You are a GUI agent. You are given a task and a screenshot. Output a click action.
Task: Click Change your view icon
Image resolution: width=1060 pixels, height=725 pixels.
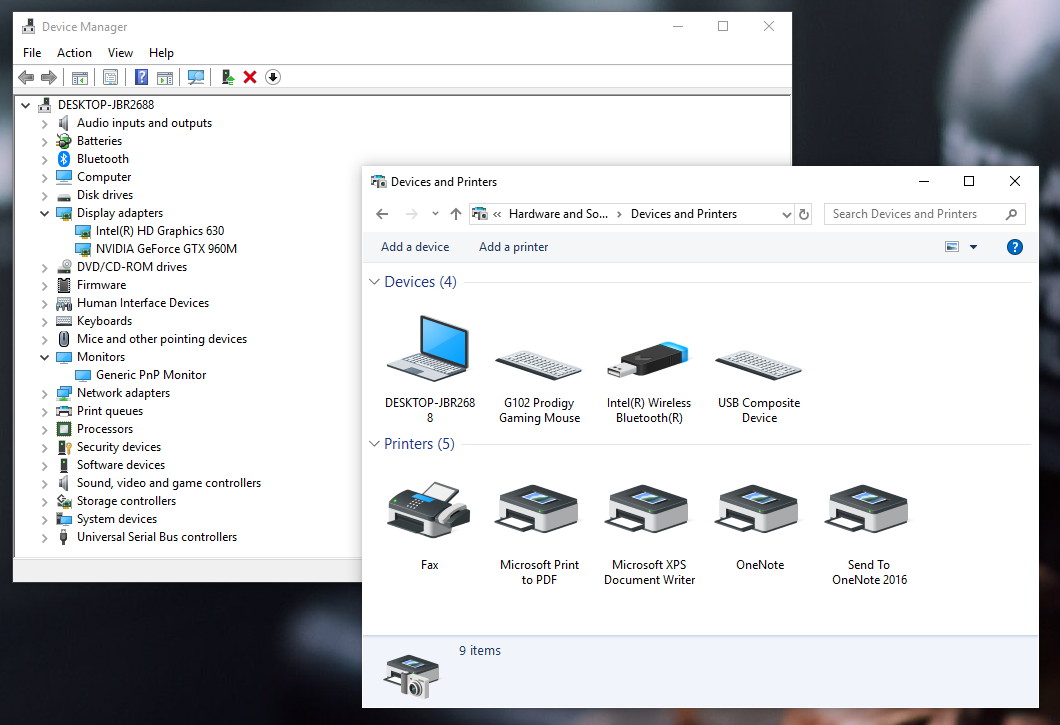pyautogui.click(x=952, y=247)
